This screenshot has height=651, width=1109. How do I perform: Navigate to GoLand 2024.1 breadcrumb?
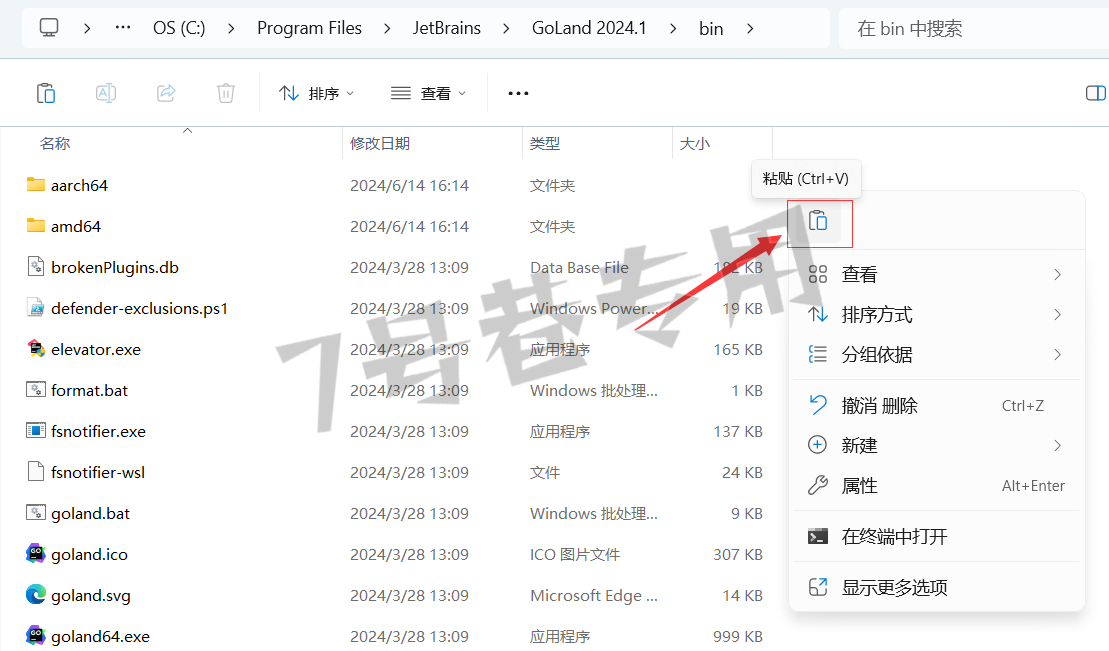589,28
